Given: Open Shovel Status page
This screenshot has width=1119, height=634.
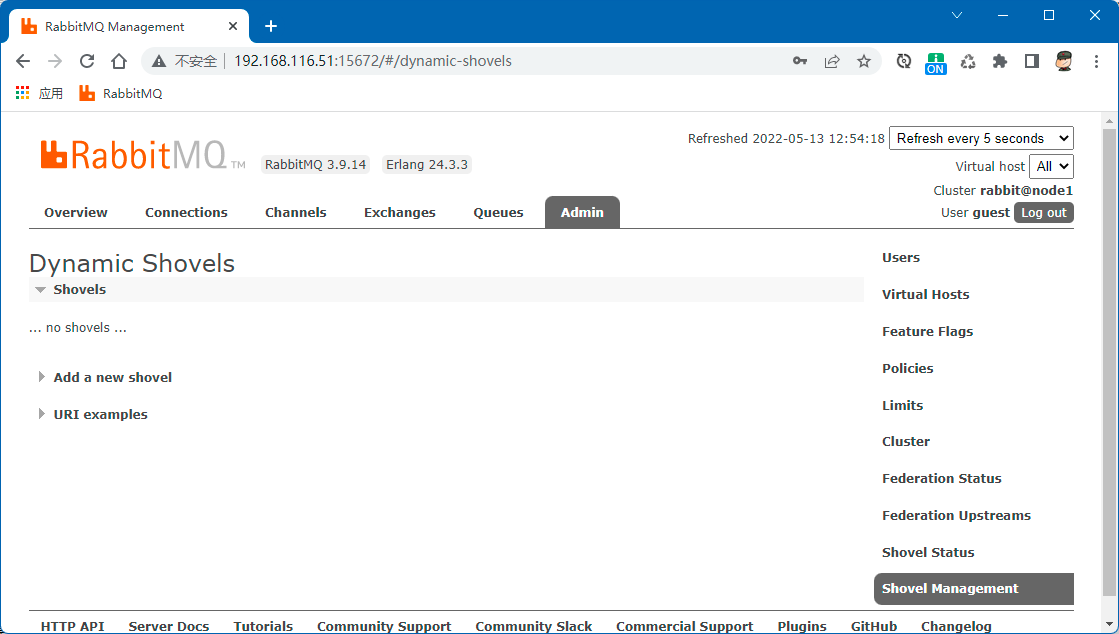Looking at the screenshot, I should [928, 553].
